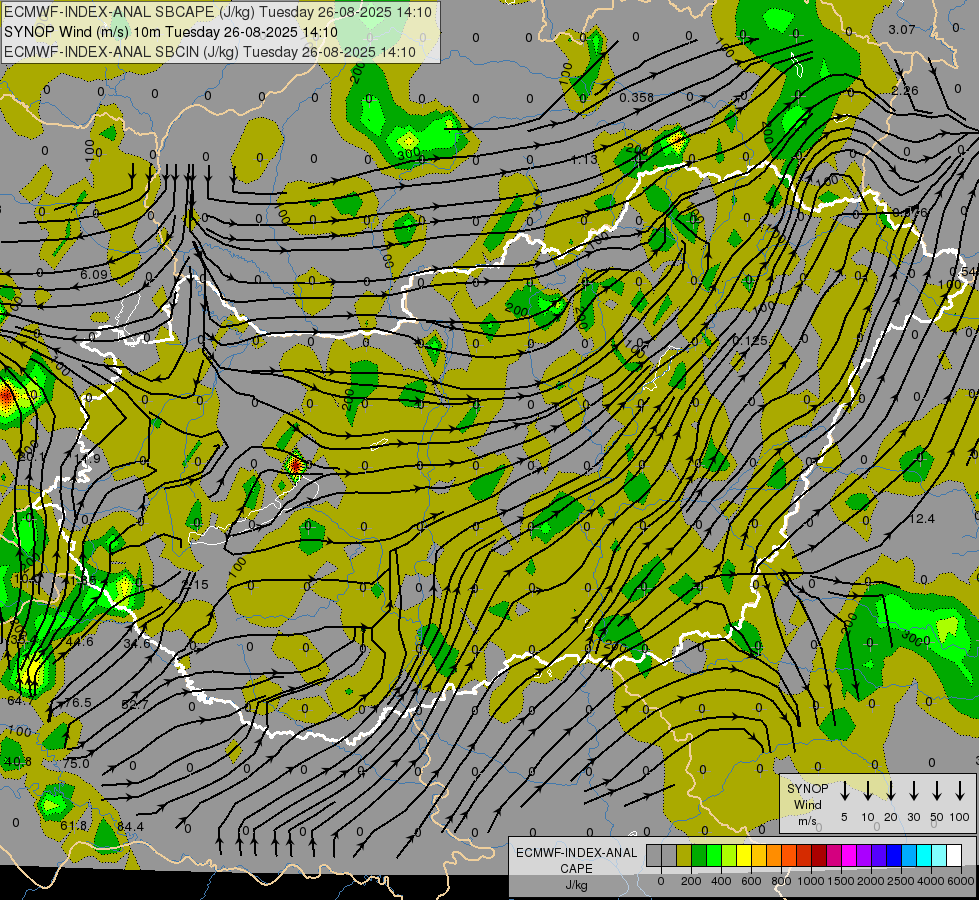Click the SBCAPE title line in header box
Screen dimensions: 979x900
tap(217, 12)
